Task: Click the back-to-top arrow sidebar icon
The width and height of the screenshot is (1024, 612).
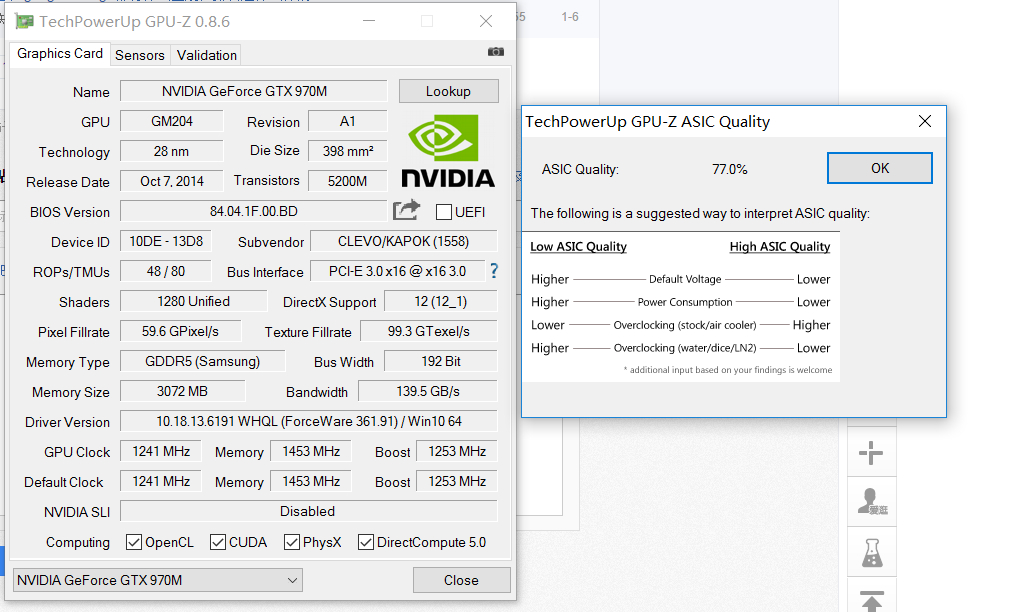Action: point(872,600)
